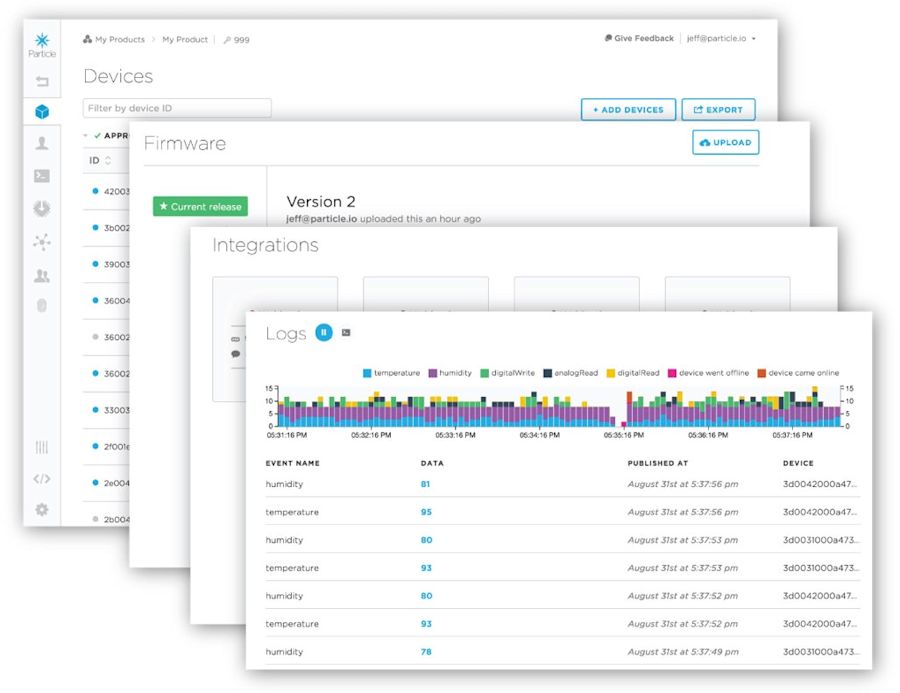Image resolution: width=900 pixels, height=693 pixels.
Task: Click the 05:35:16 PM chart axis label
Action: [x=624, y=435]
